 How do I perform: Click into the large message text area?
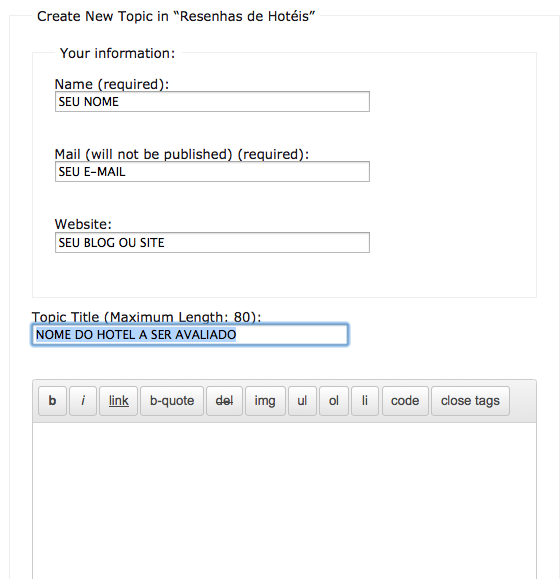284,501
